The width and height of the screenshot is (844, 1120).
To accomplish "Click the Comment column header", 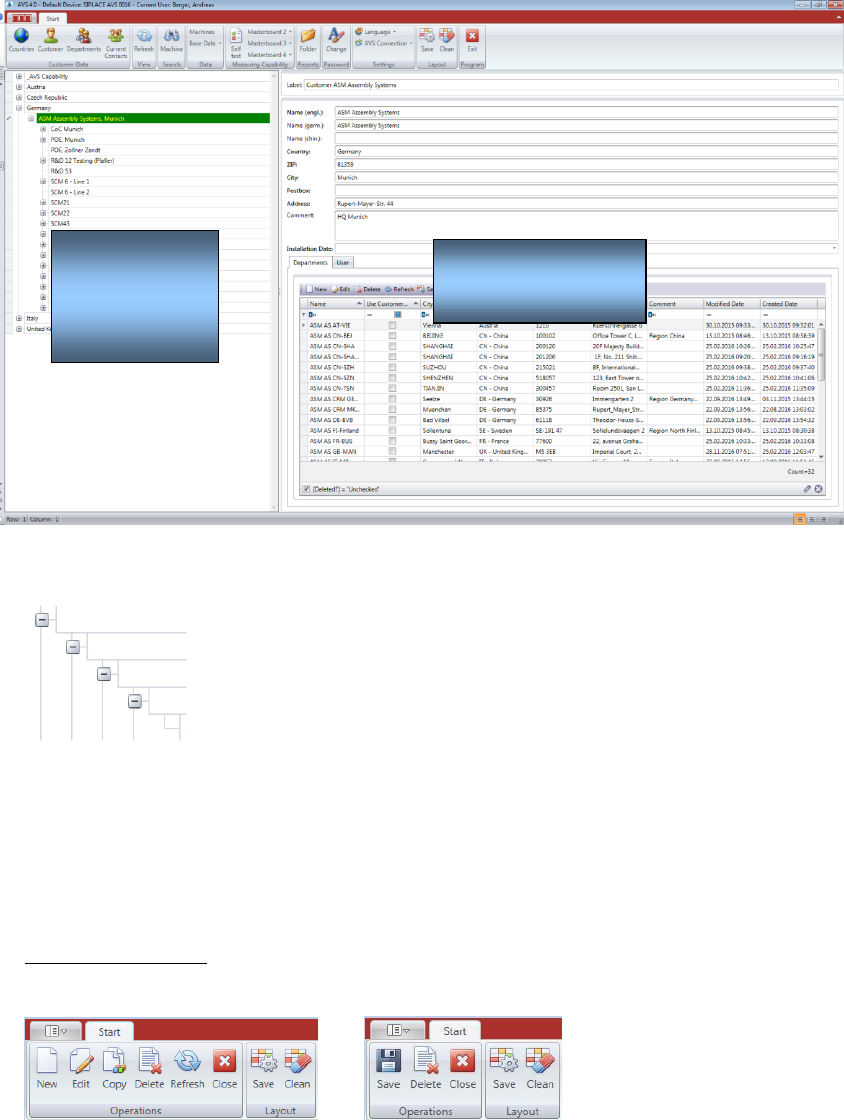I will [x=675, y=304].
